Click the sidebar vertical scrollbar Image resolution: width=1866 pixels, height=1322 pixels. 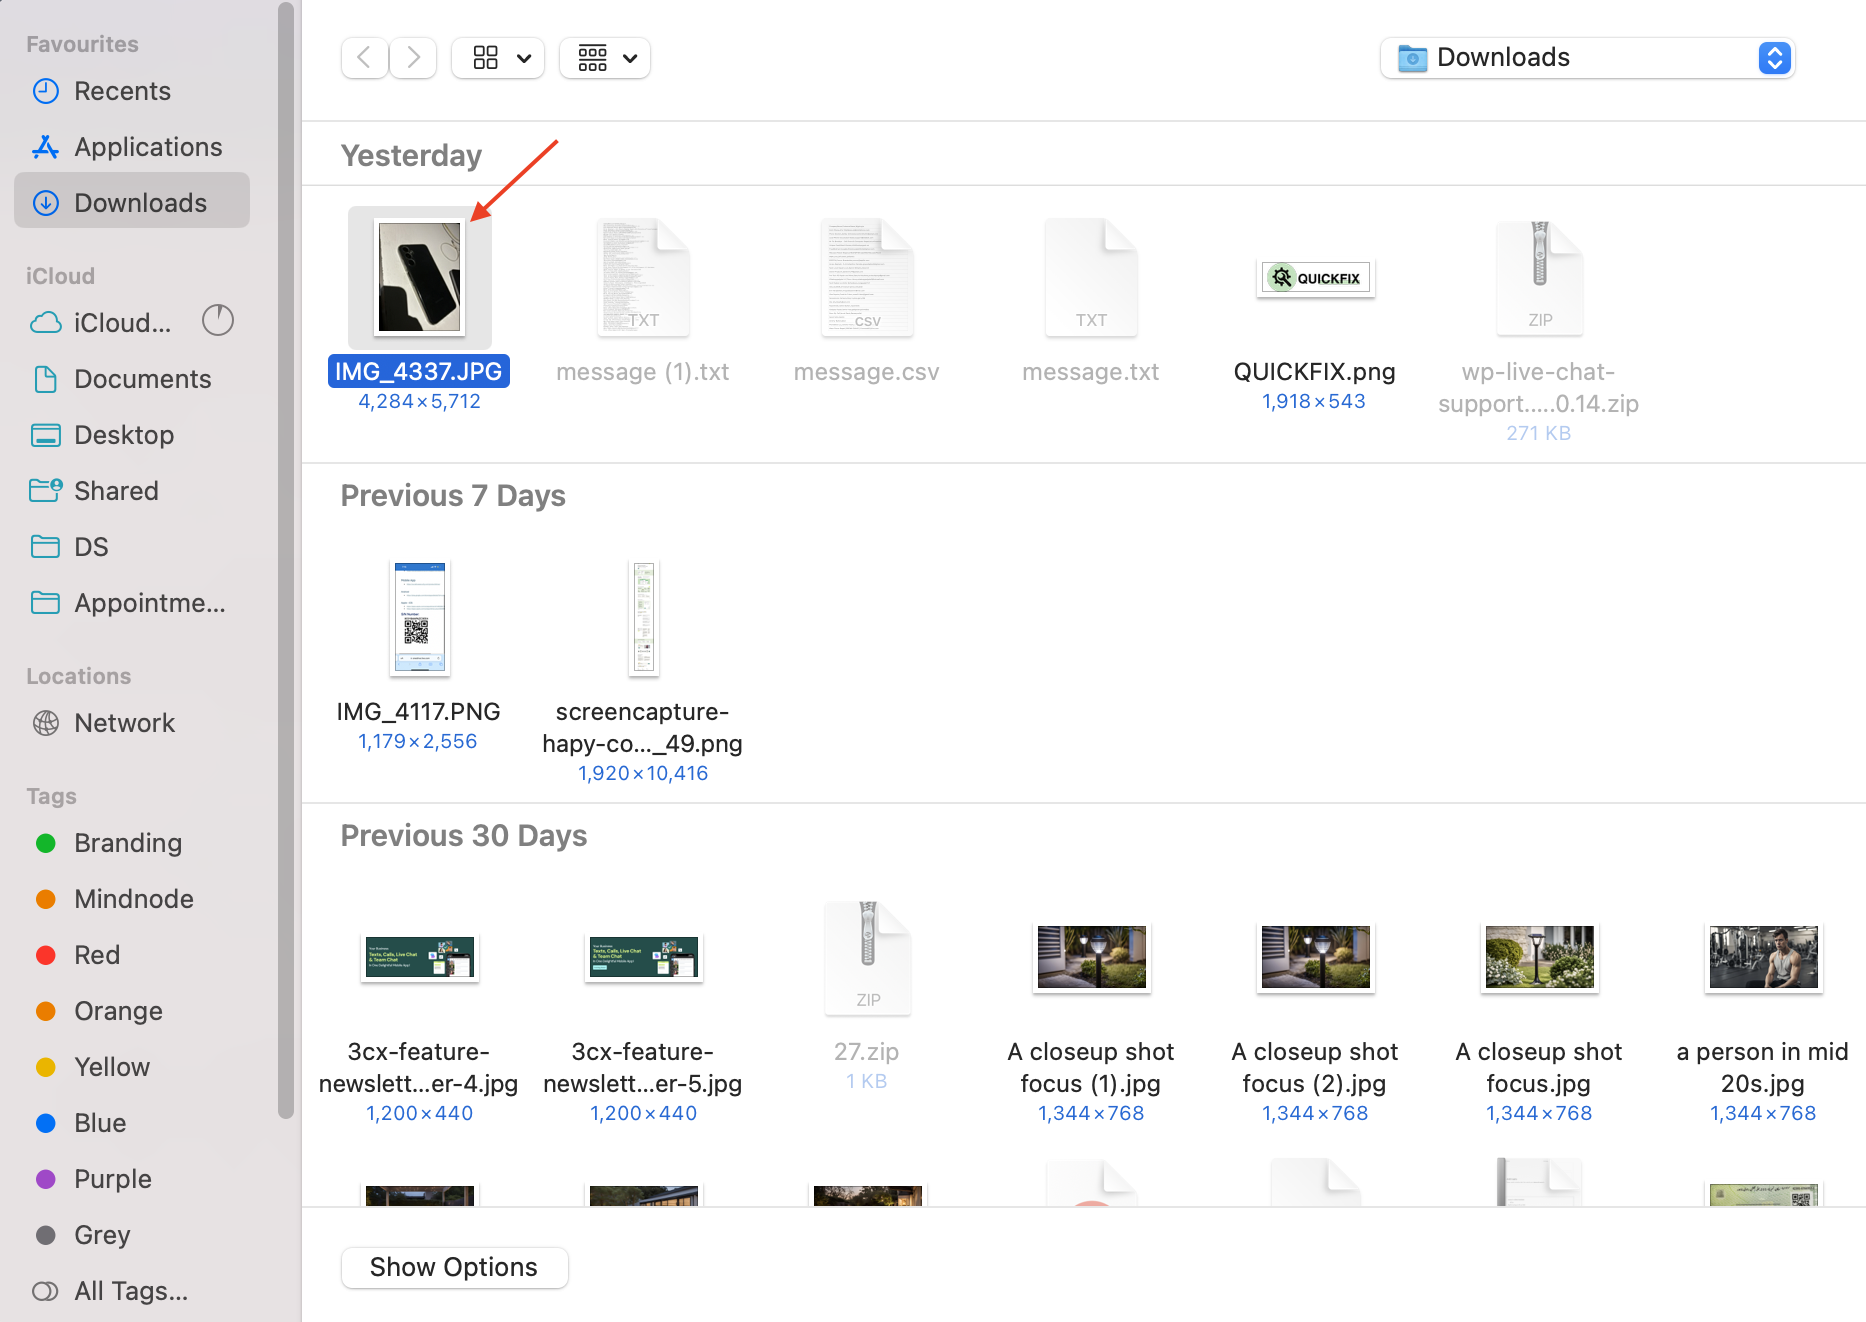click(x=286, y=560)
